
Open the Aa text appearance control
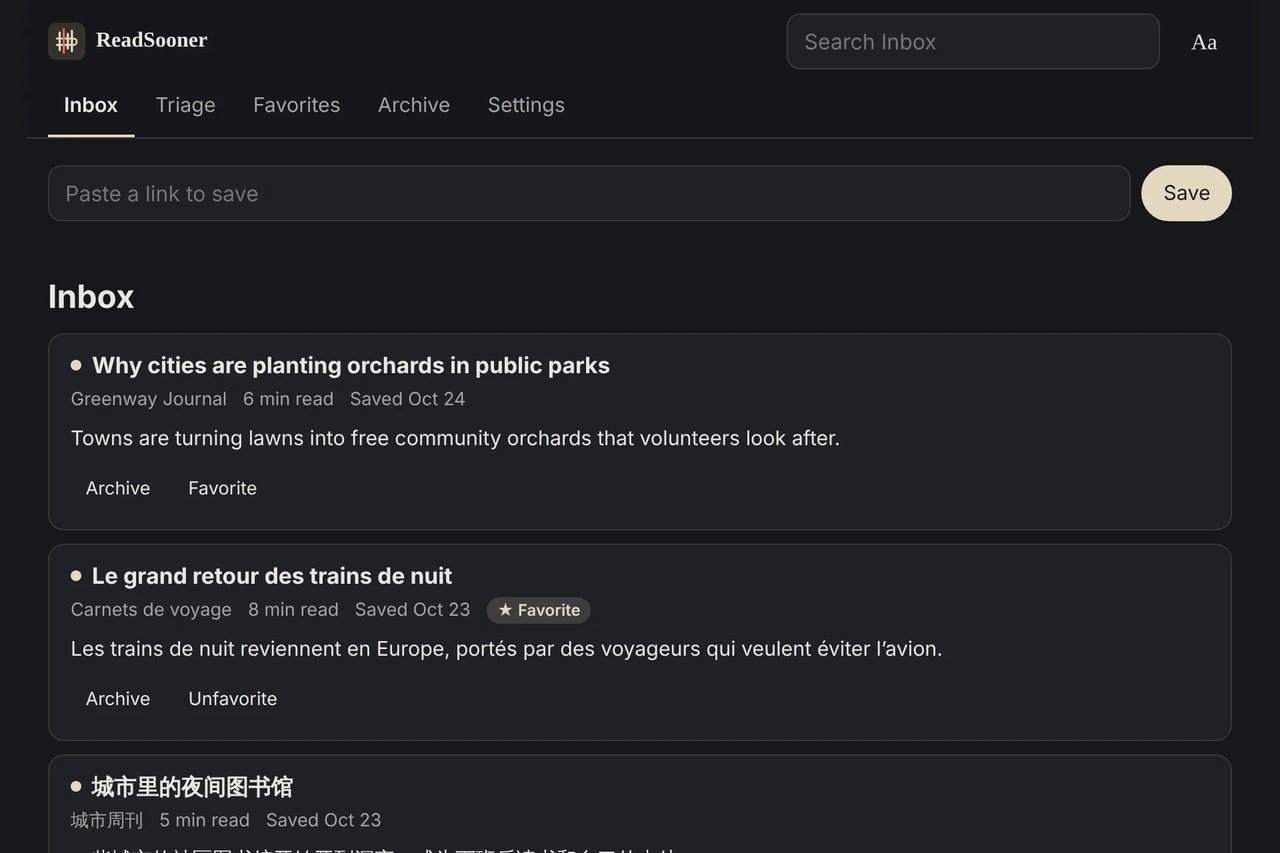pos(1204,42)
